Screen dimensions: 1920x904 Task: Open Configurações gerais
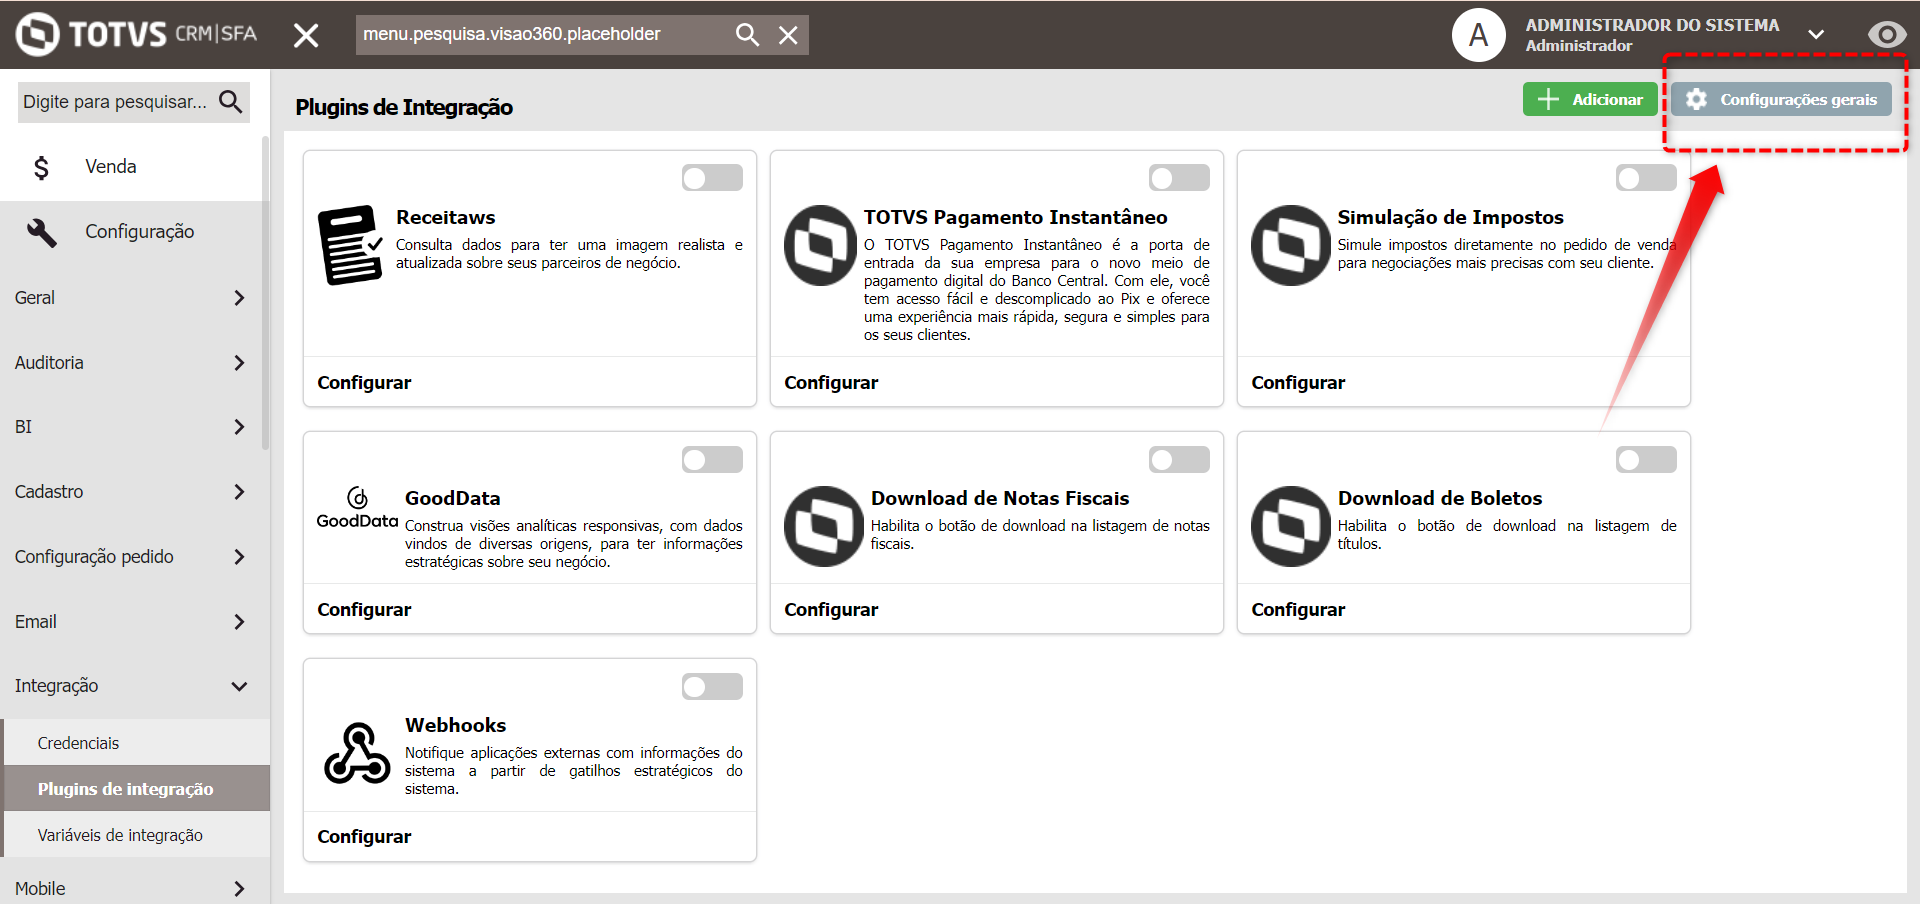point(1781,99)
